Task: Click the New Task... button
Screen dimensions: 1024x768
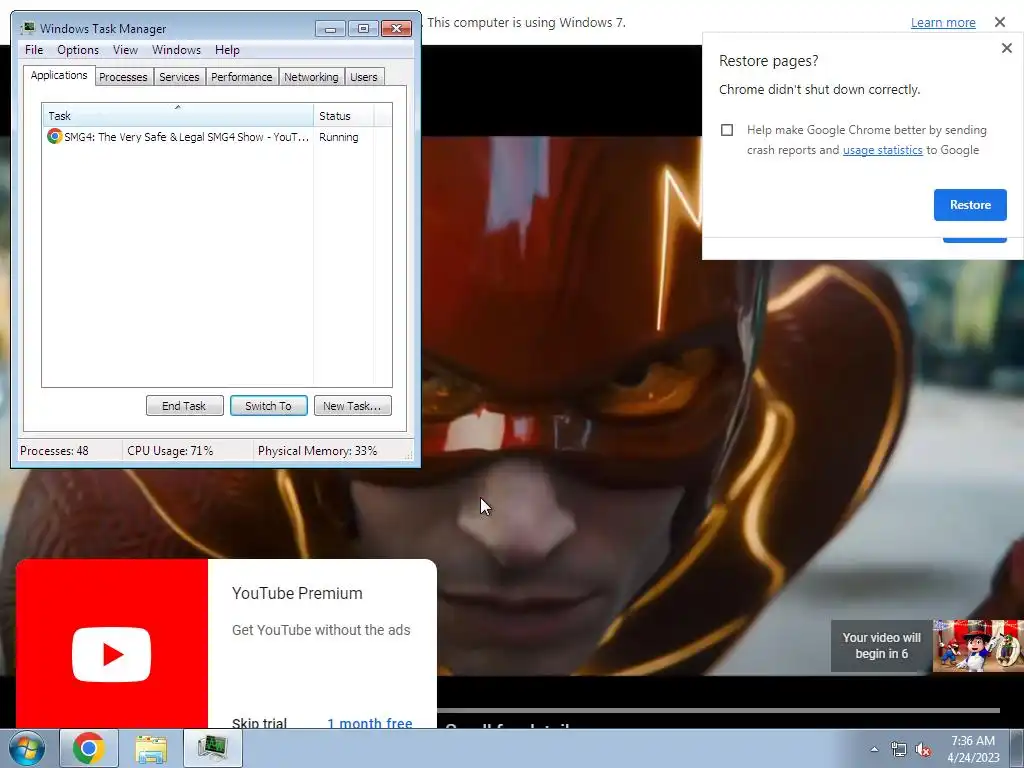Action: pos(353,406)
